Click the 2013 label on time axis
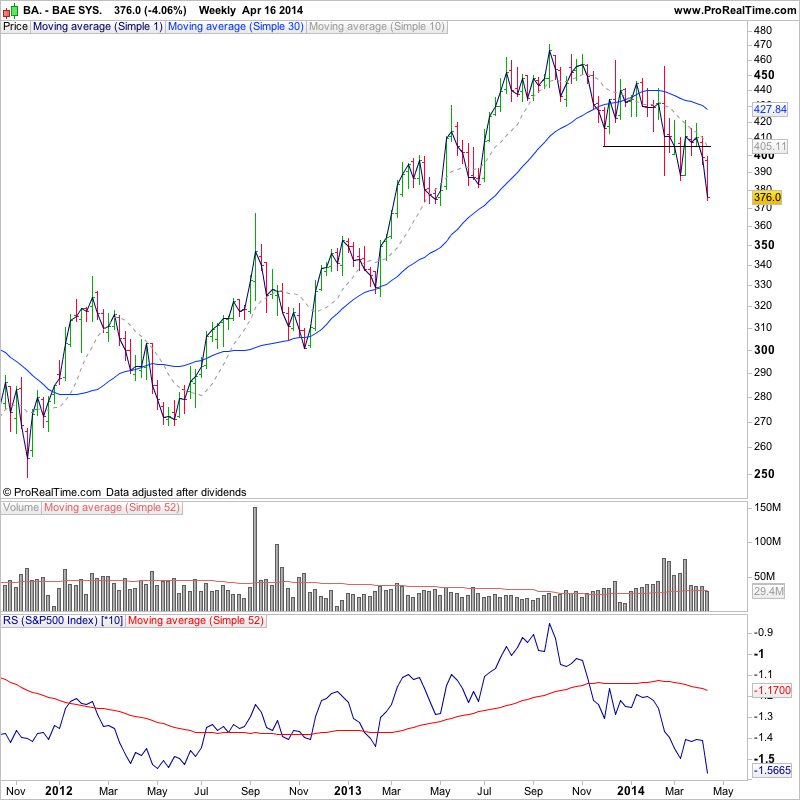This screenshot has width=800, height=800. [347, 791]
